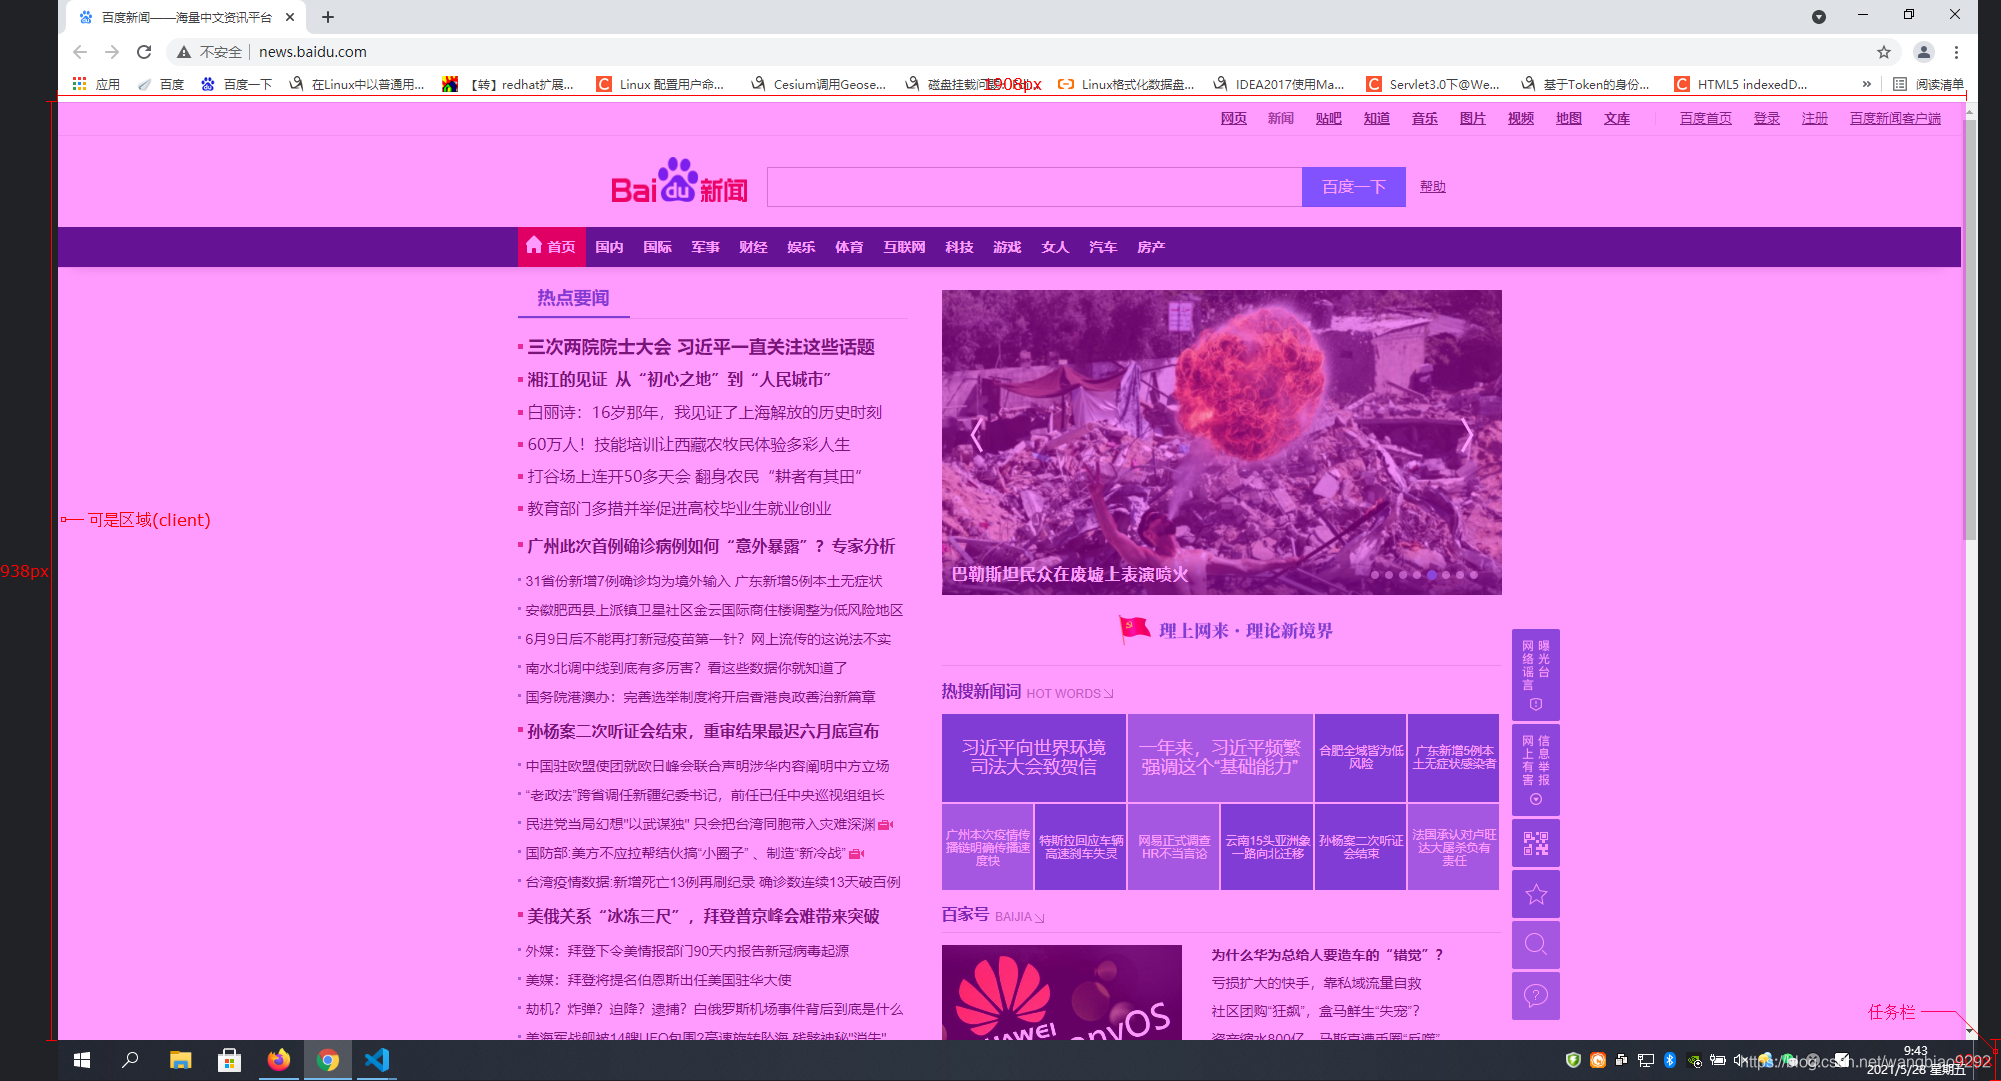Select the highlighted carousel indicator dot
Screen dimensions: 2001x1081
(1432, 575)
